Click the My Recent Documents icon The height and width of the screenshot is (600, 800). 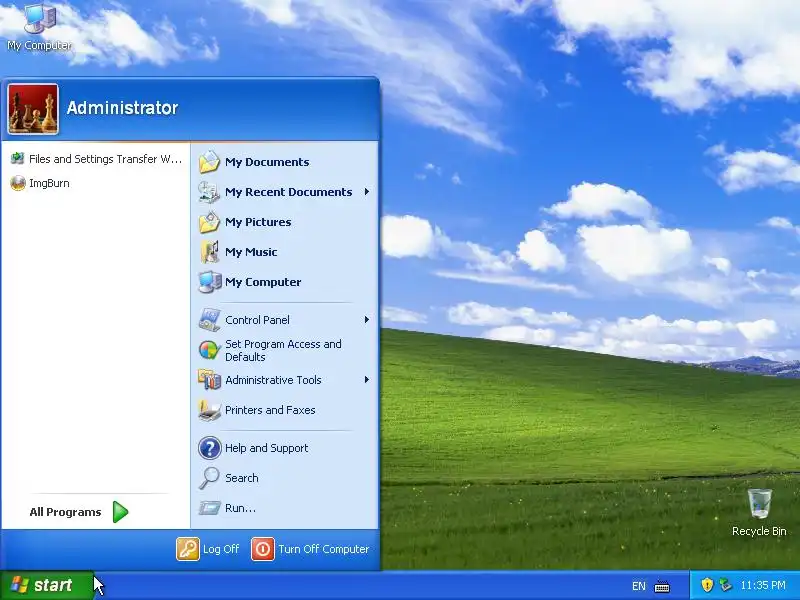coord(209,192)
